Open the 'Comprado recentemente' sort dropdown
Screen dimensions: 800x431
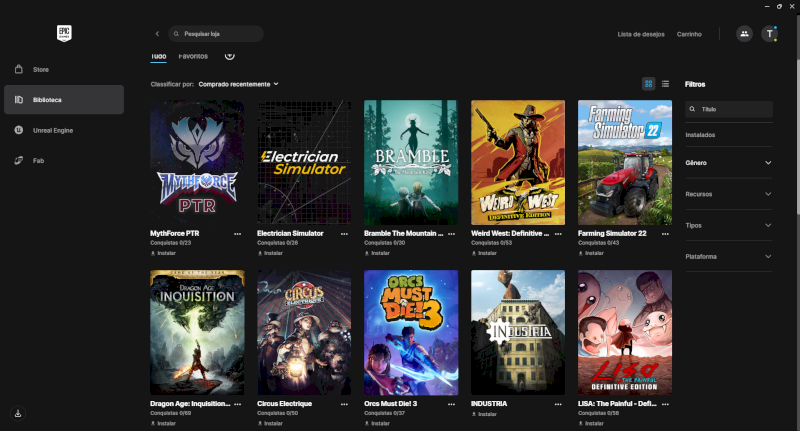(239, 84)
